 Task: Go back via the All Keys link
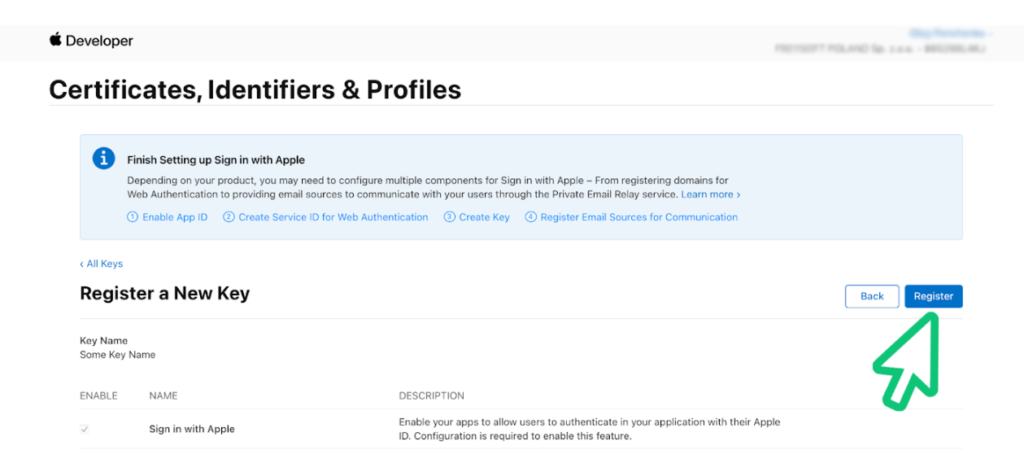(x=101, y=264)
